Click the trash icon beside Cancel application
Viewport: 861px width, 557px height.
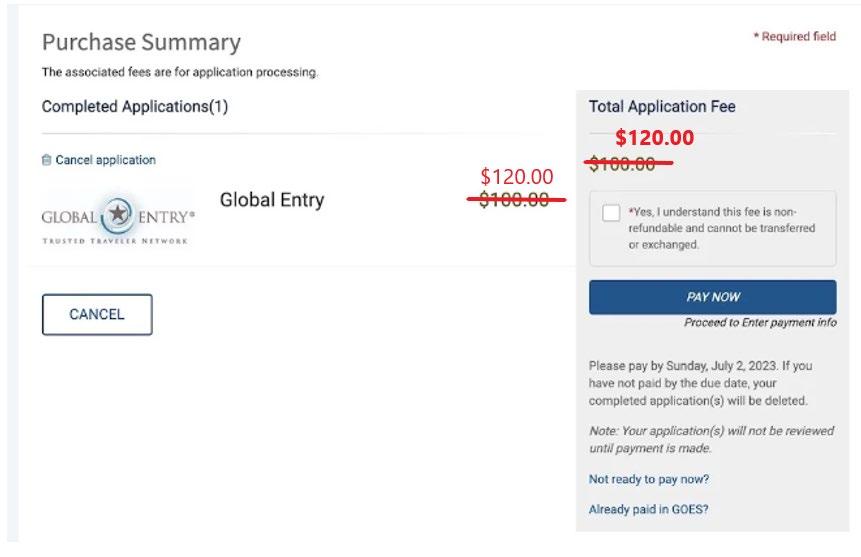click(46, 160)
